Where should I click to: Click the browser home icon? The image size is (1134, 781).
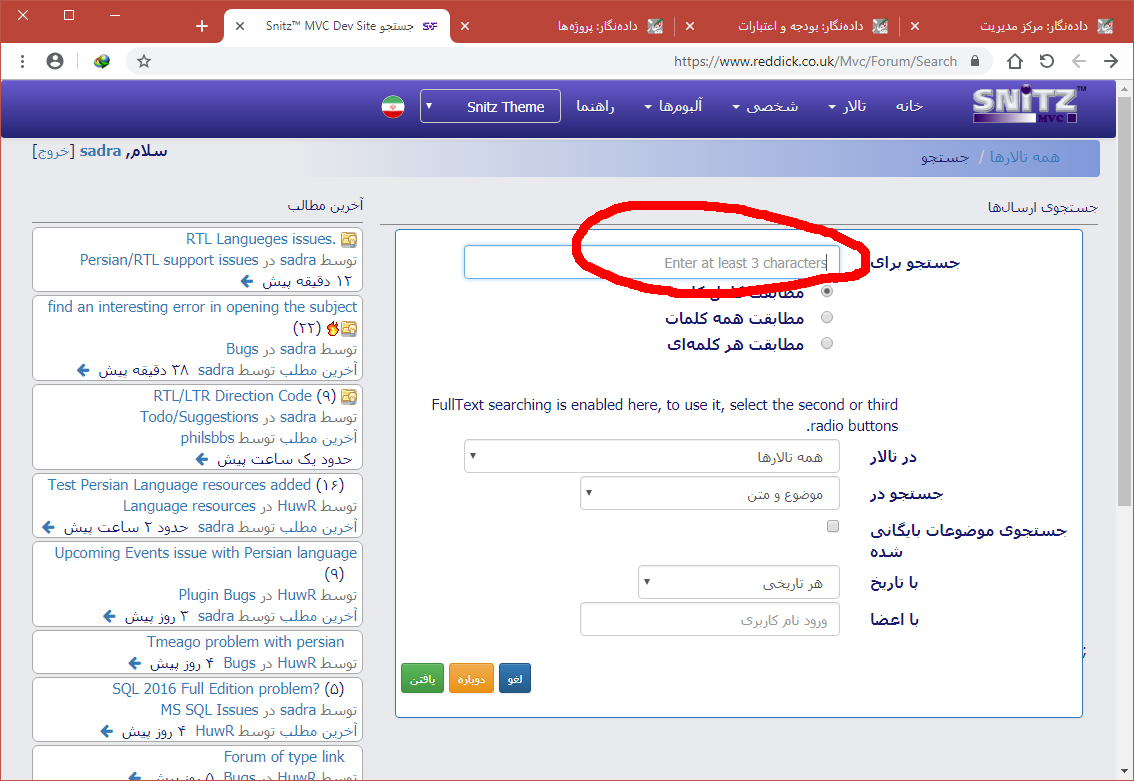pyautogui.click(x=1015, y=61)
